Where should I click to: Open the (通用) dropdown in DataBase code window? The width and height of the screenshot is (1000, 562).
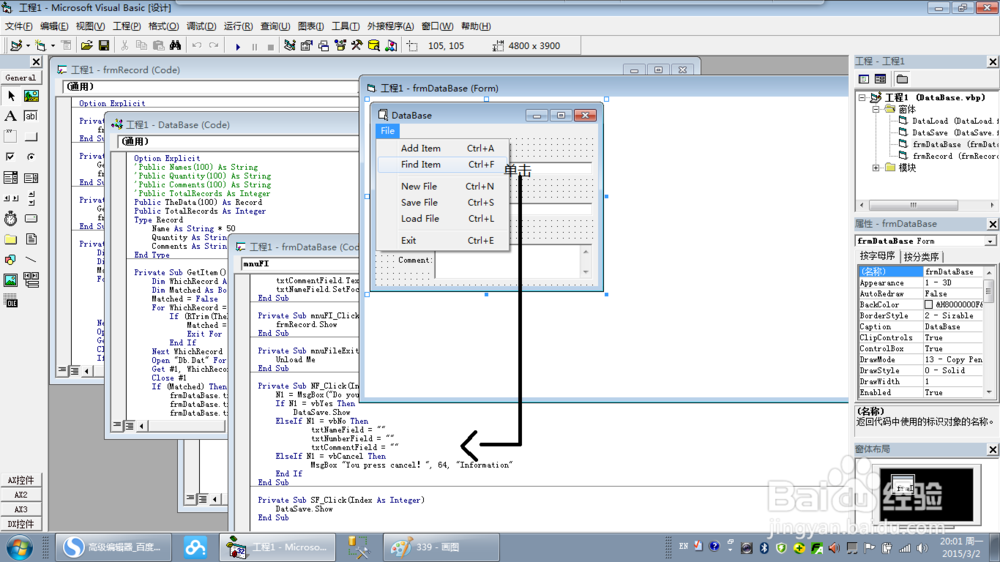coord(238,142)
